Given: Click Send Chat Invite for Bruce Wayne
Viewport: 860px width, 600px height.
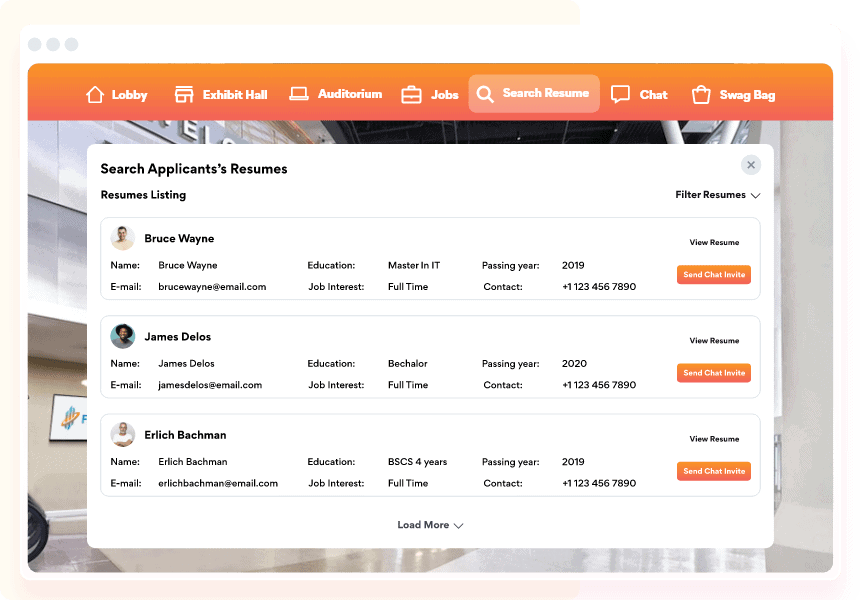Looking at the screenshot, I should (713, 274).
